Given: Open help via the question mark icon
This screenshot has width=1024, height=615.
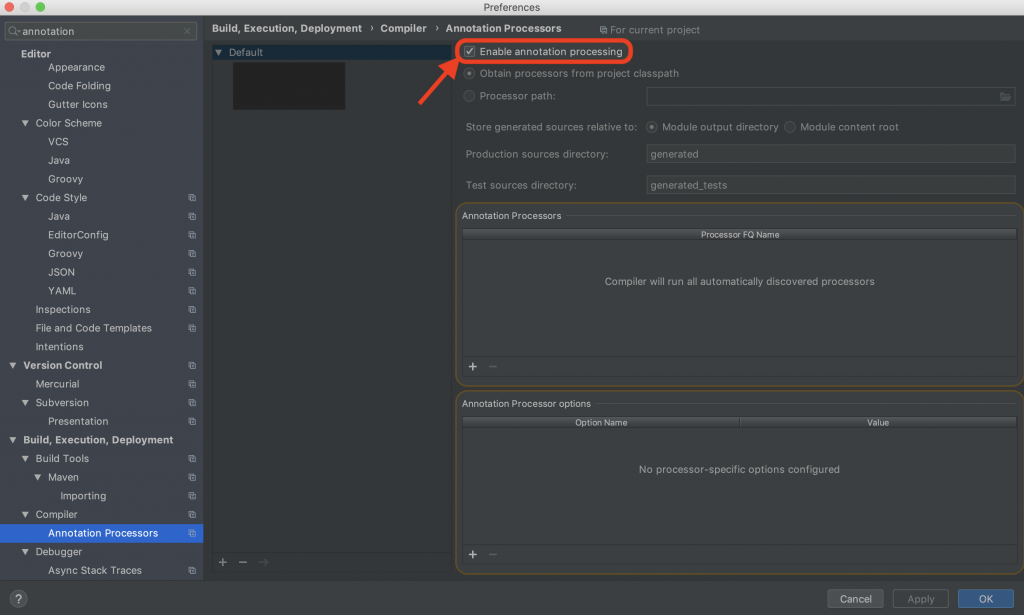Looking at the screenshot, I should [18, 598].
